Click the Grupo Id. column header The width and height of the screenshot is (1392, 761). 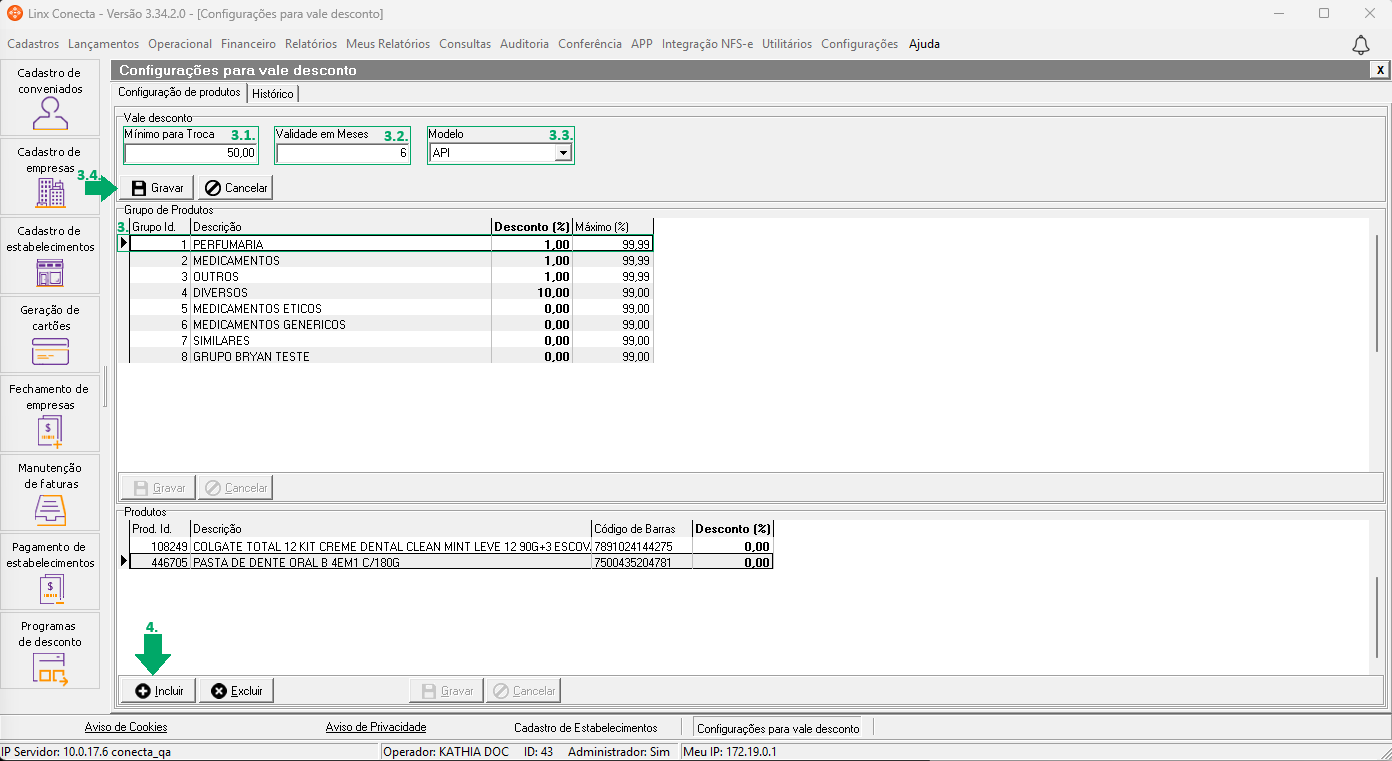pyautogui.click(x=160, y=227)
